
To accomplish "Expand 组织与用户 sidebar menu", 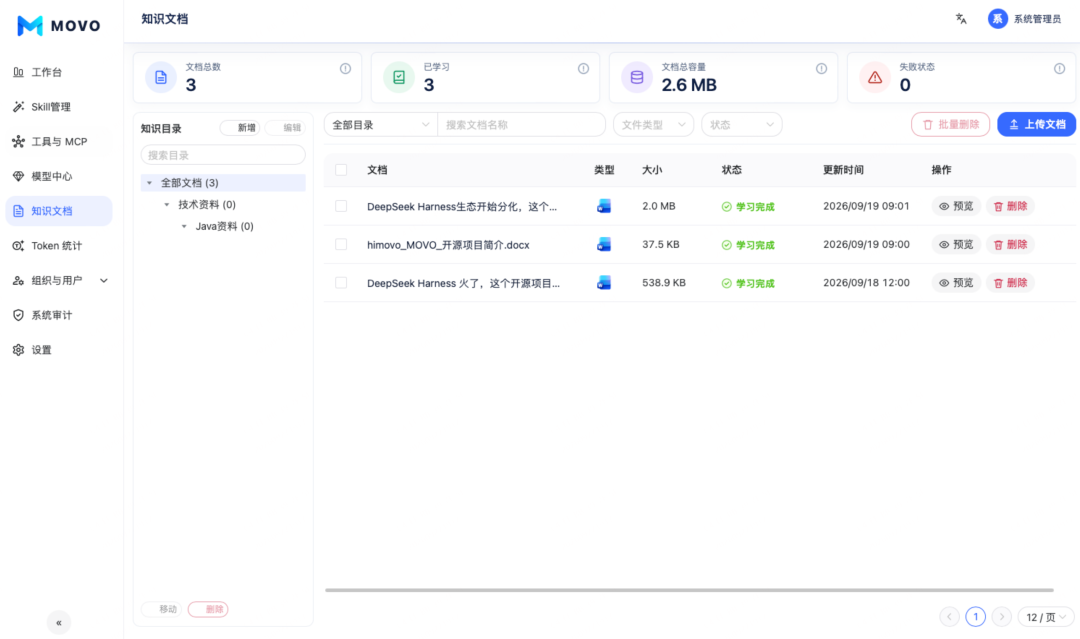I will (x=59, y=280).
